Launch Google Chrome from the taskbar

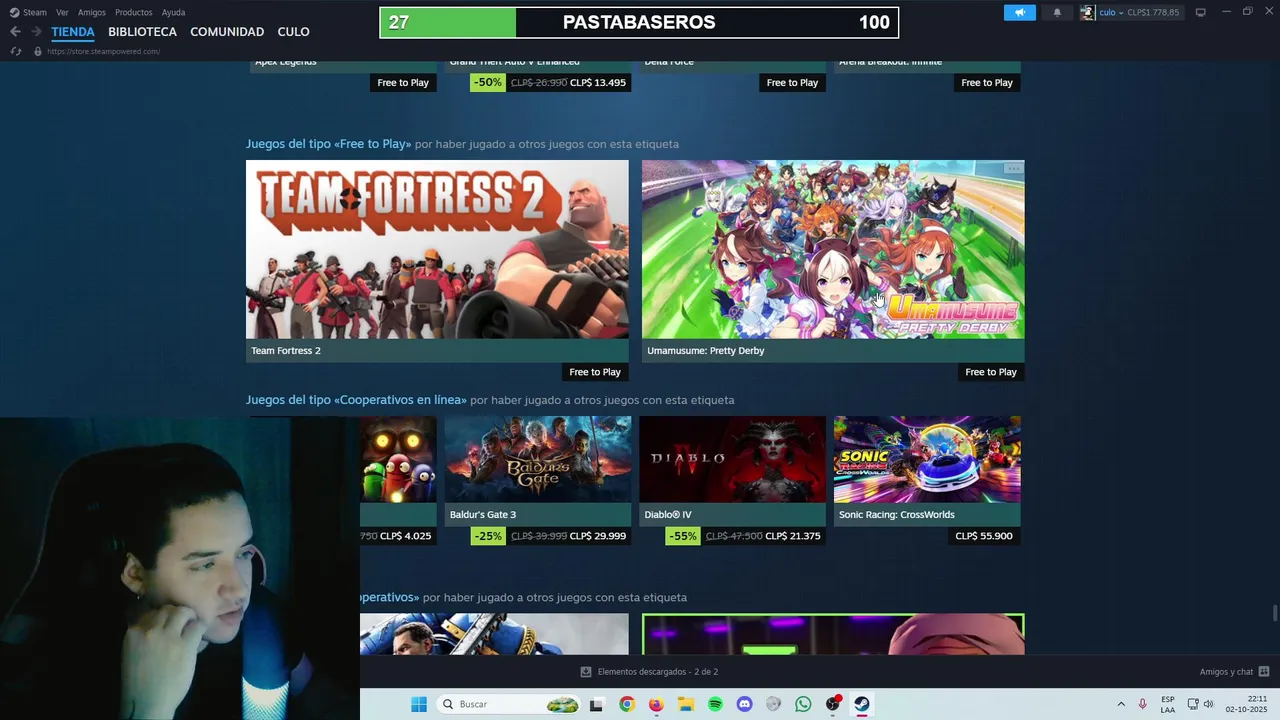[x=626, y=704]
